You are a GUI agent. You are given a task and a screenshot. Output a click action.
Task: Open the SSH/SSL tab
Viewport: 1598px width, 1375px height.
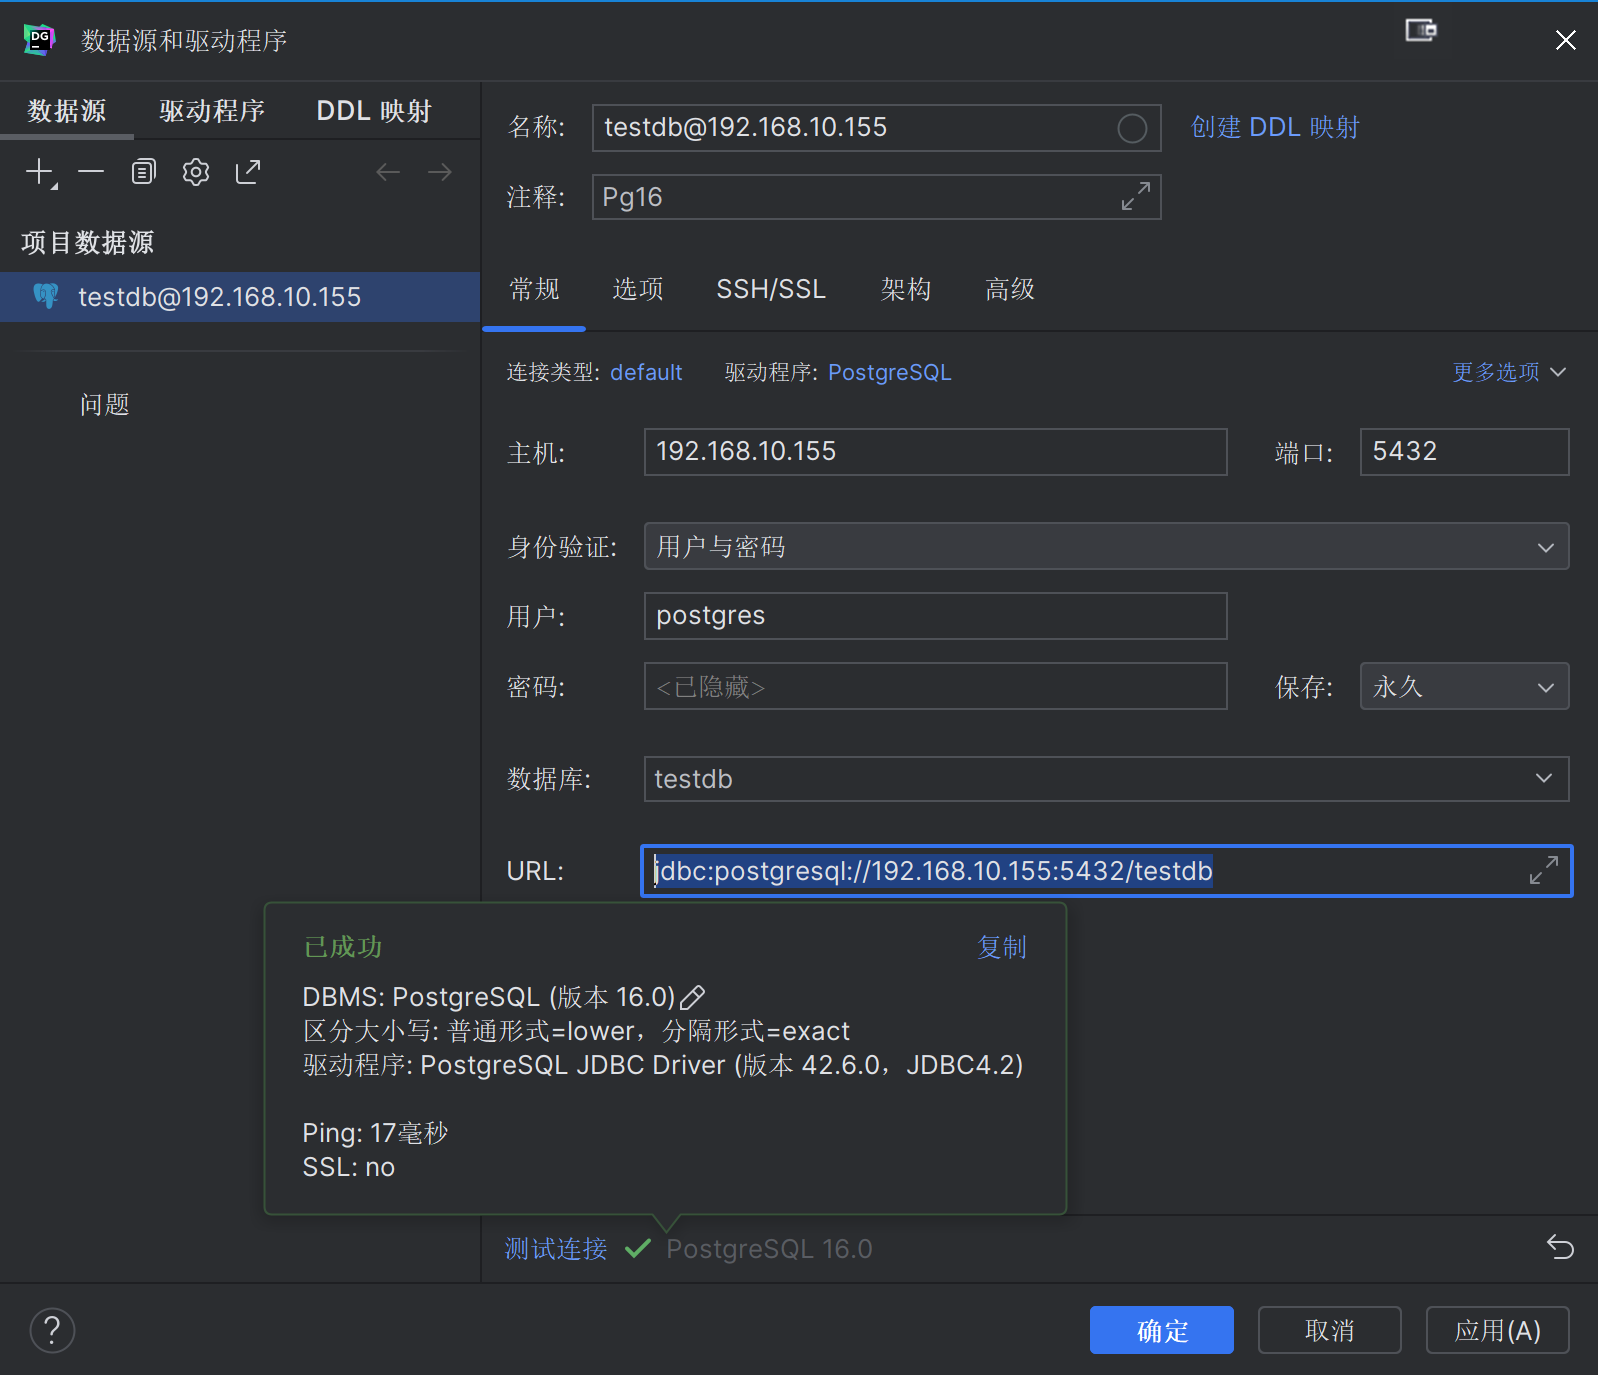(771, 289)
